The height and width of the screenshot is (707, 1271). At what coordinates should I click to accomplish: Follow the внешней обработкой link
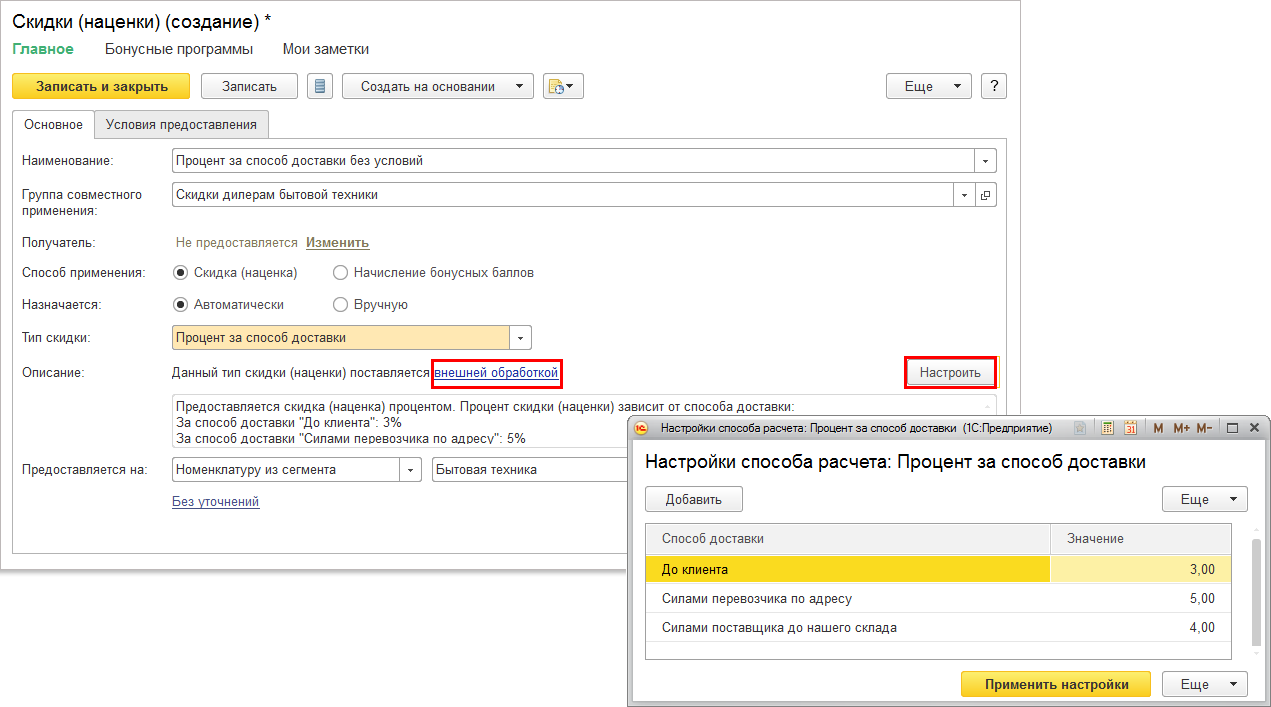click(x=495, y=373)
